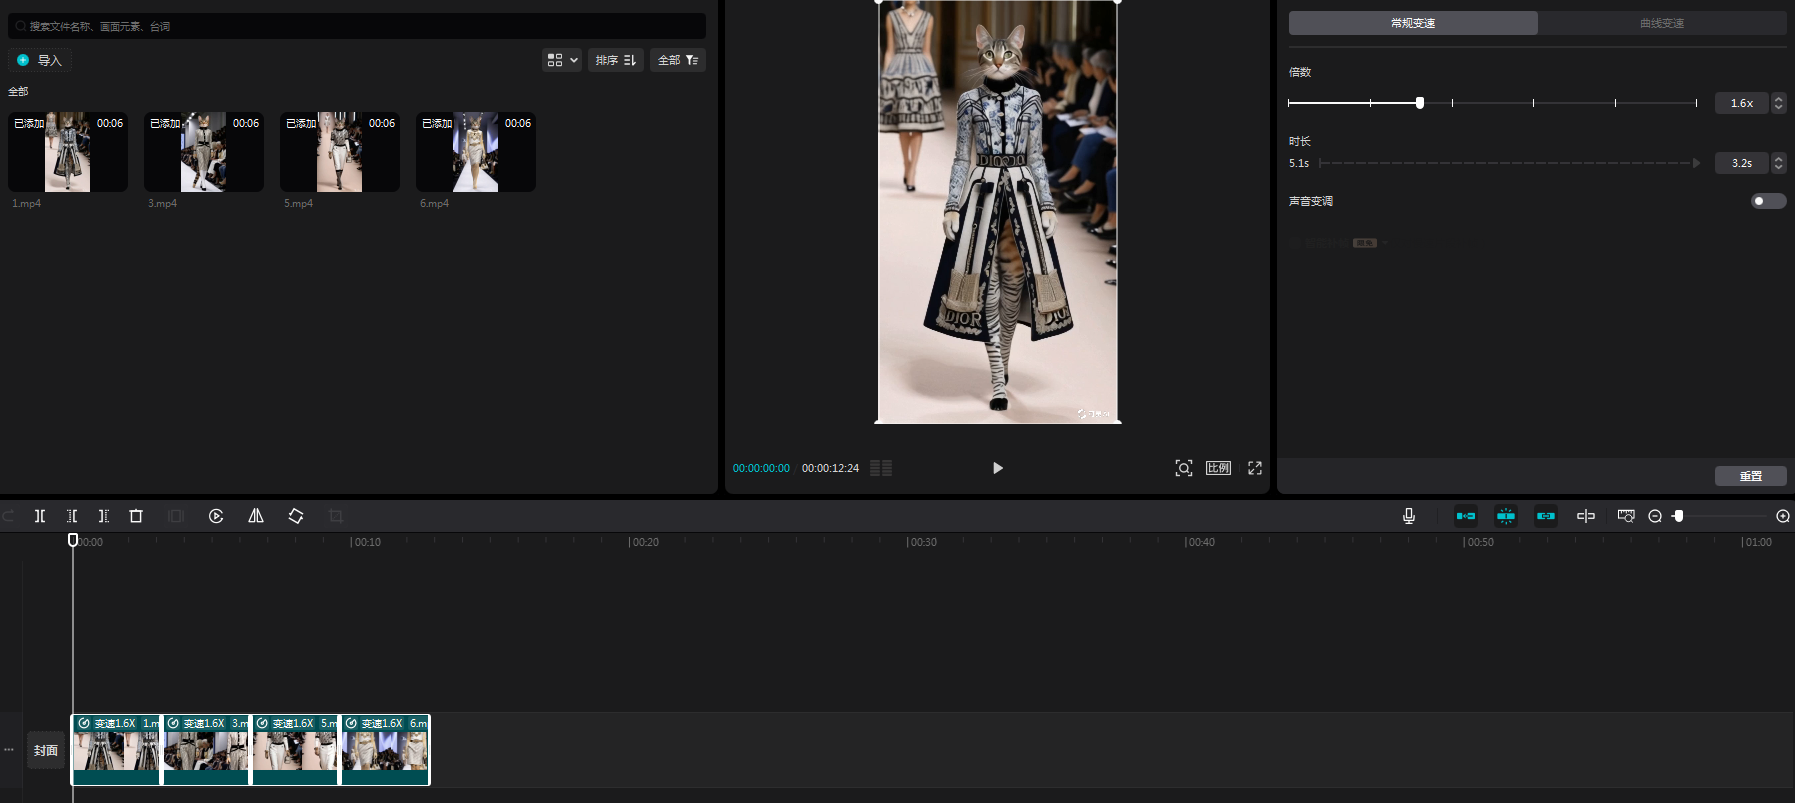The height and width of the screenshot is (803, 1795).
Task: Open the 排序 sort dropdown
Action: (x=616, y=60)
